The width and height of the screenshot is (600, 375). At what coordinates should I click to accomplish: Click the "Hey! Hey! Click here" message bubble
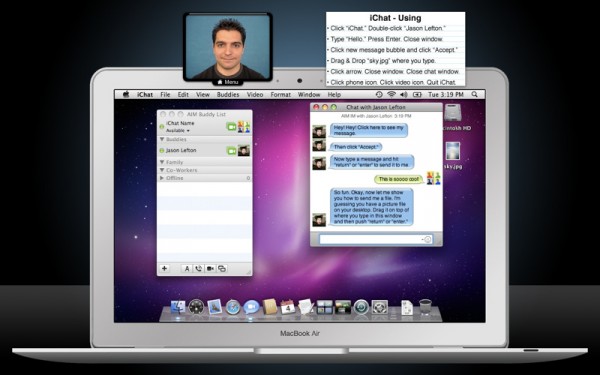click(368, 130)
